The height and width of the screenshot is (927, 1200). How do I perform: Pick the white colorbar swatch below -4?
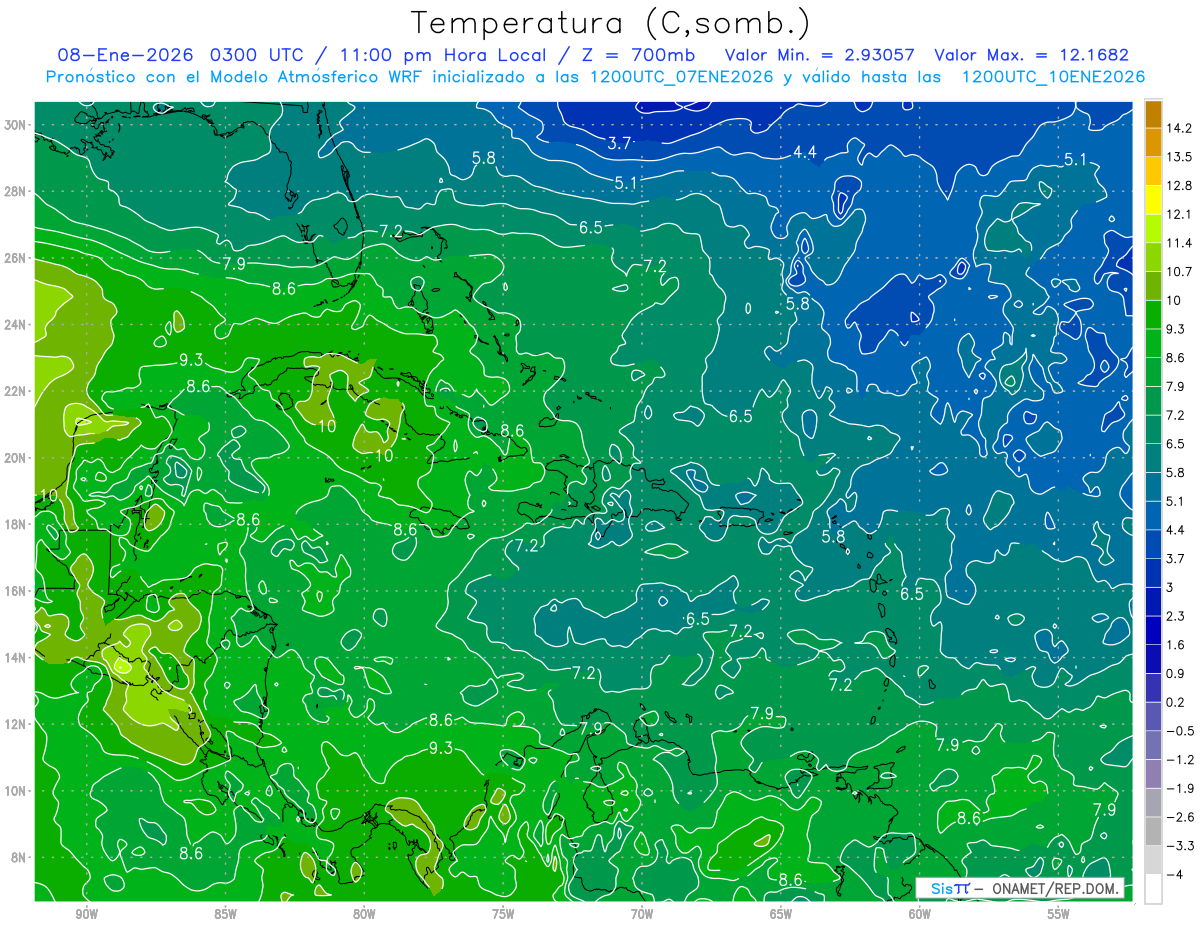click(x=1153, y=889)
